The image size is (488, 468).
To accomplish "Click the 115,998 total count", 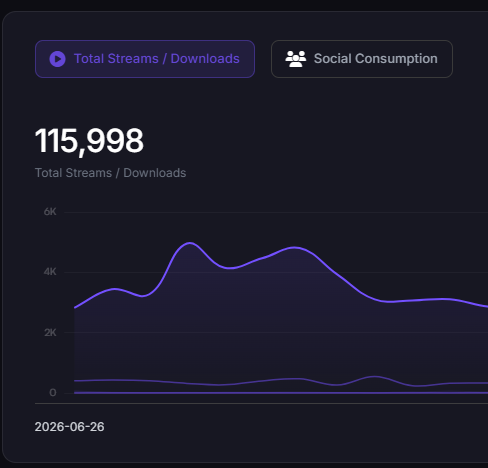I will [x=89, y=141].
